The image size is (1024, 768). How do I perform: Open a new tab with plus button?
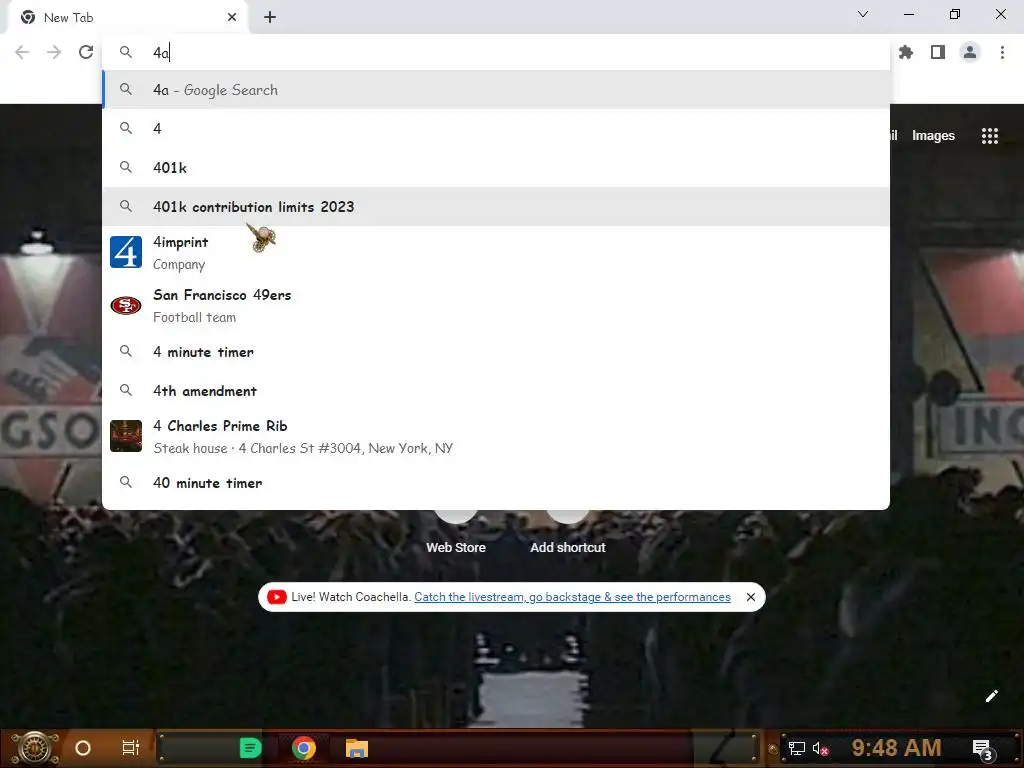270,18
